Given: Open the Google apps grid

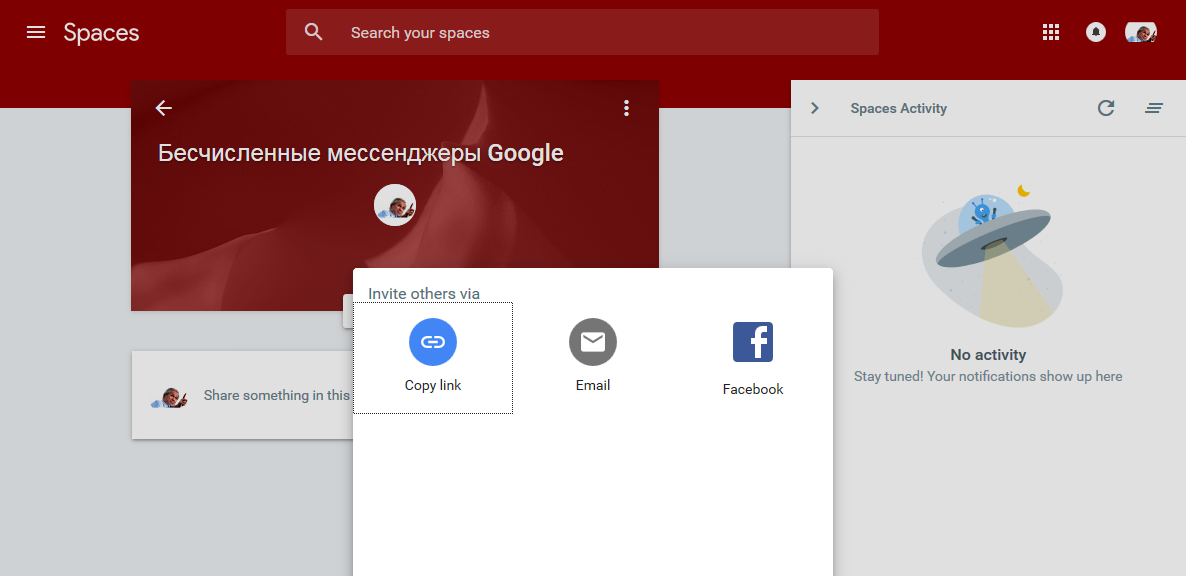Looking at the screenshot, I should click(1050, 31).
